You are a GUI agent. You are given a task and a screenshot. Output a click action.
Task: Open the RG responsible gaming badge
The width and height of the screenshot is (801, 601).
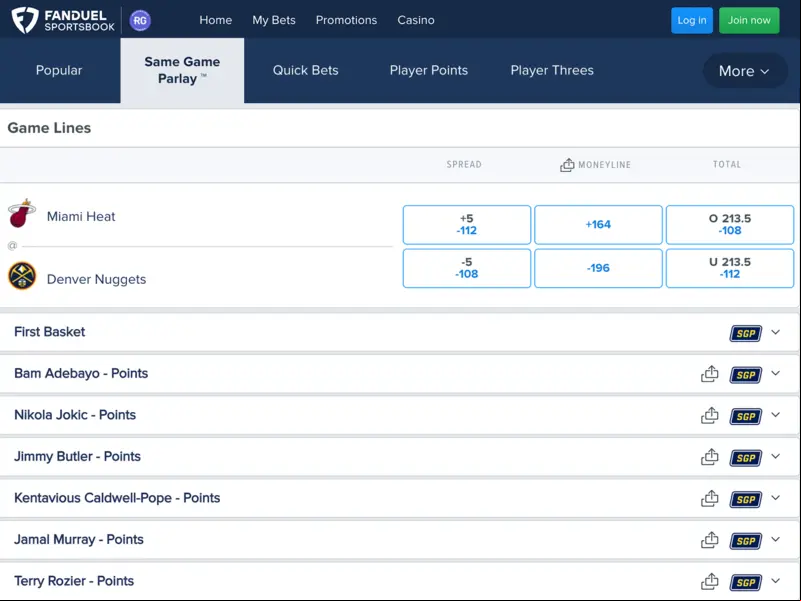click(x=140, y=20)
